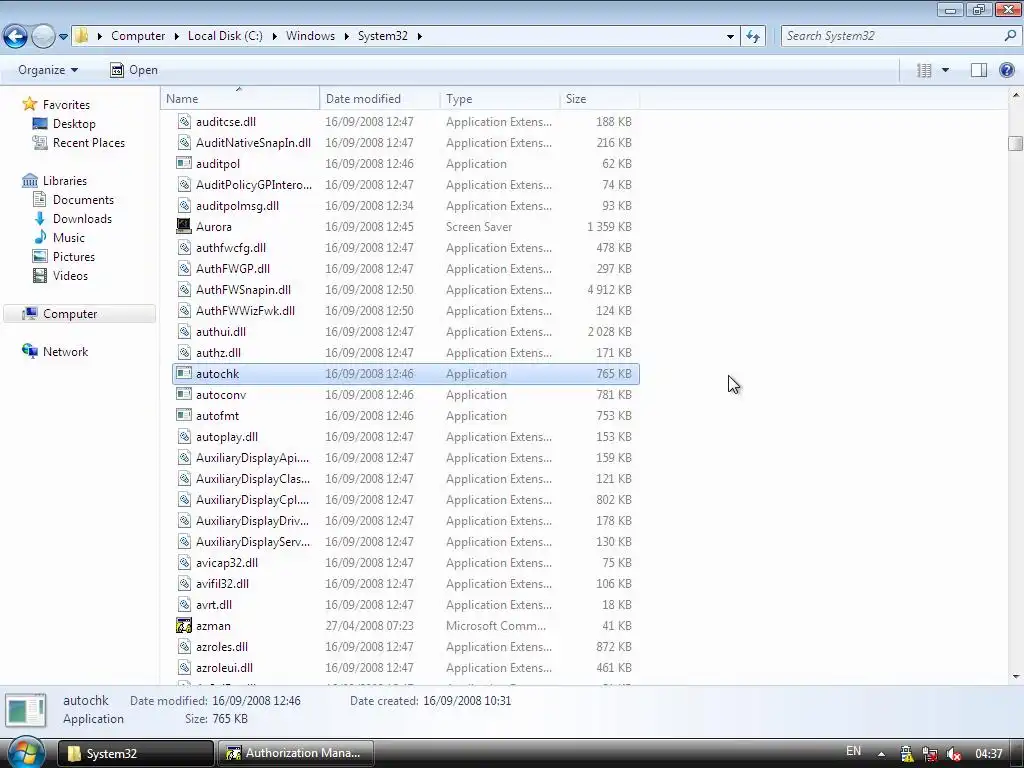1024x768 pixels.
Task: Sort by the Type column
Action: click(500, 99)
